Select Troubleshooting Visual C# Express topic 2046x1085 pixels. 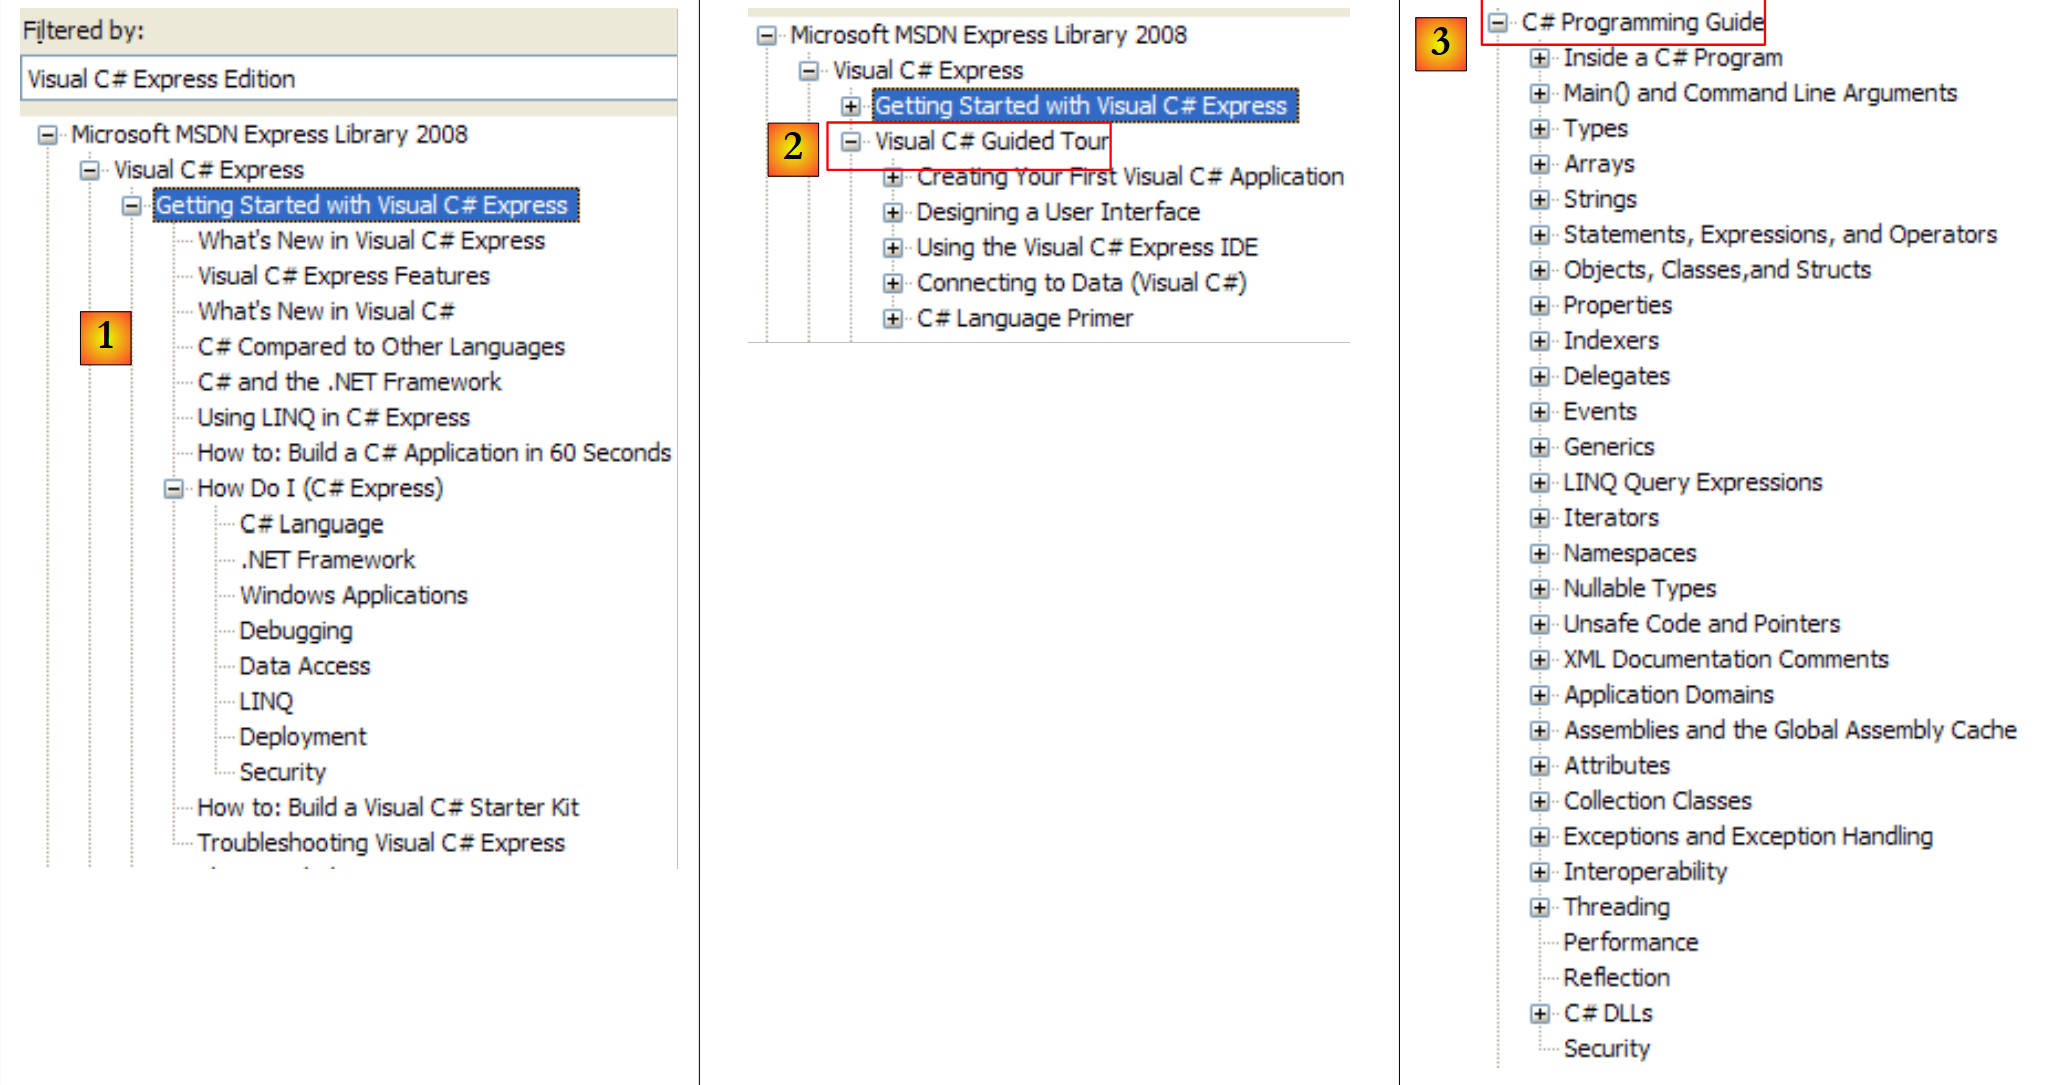(x=381, y=843)
